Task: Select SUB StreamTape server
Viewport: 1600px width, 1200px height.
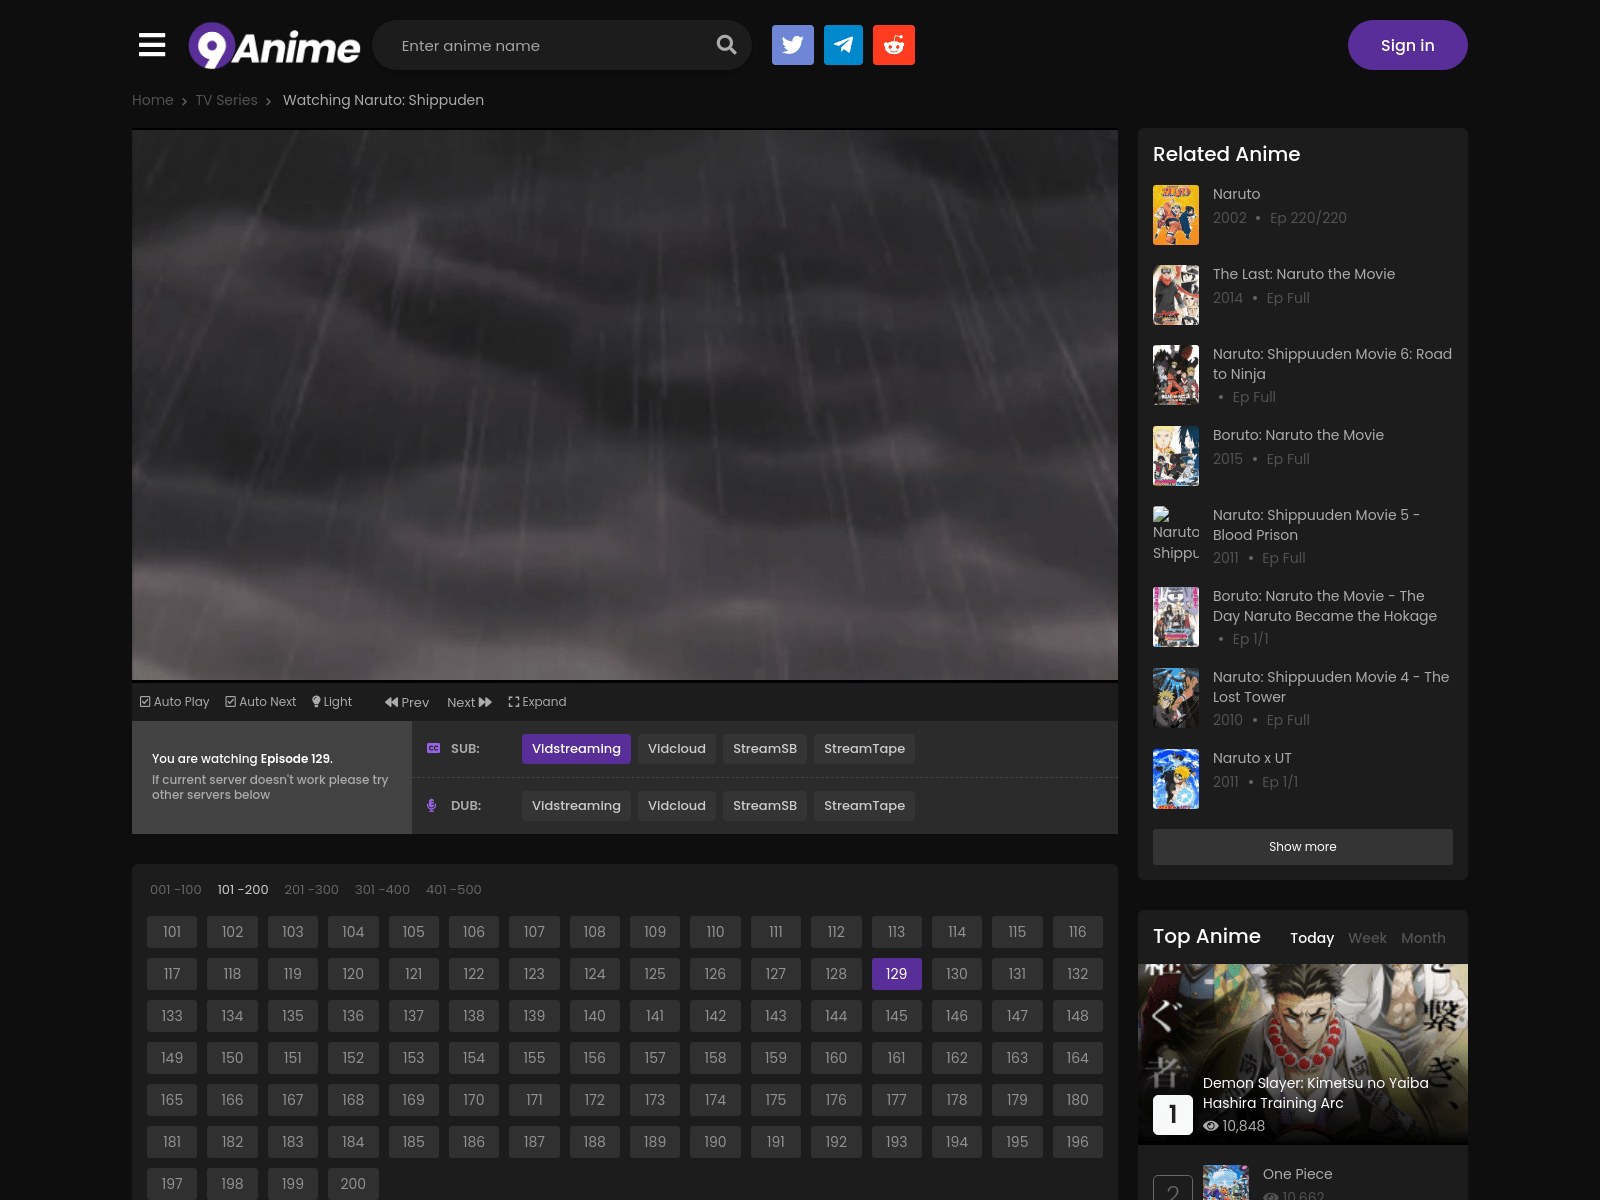Action: coord(864,749)
